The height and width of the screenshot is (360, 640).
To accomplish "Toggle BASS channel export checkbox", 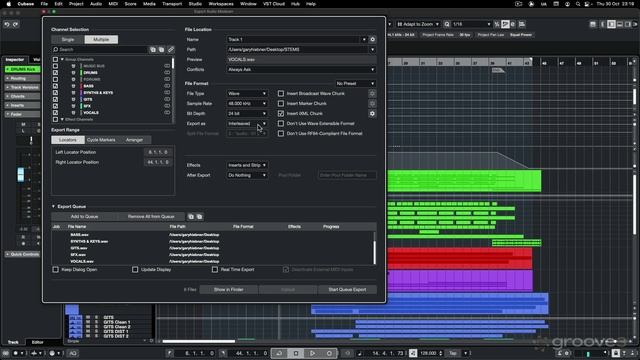I will (55, 86).
